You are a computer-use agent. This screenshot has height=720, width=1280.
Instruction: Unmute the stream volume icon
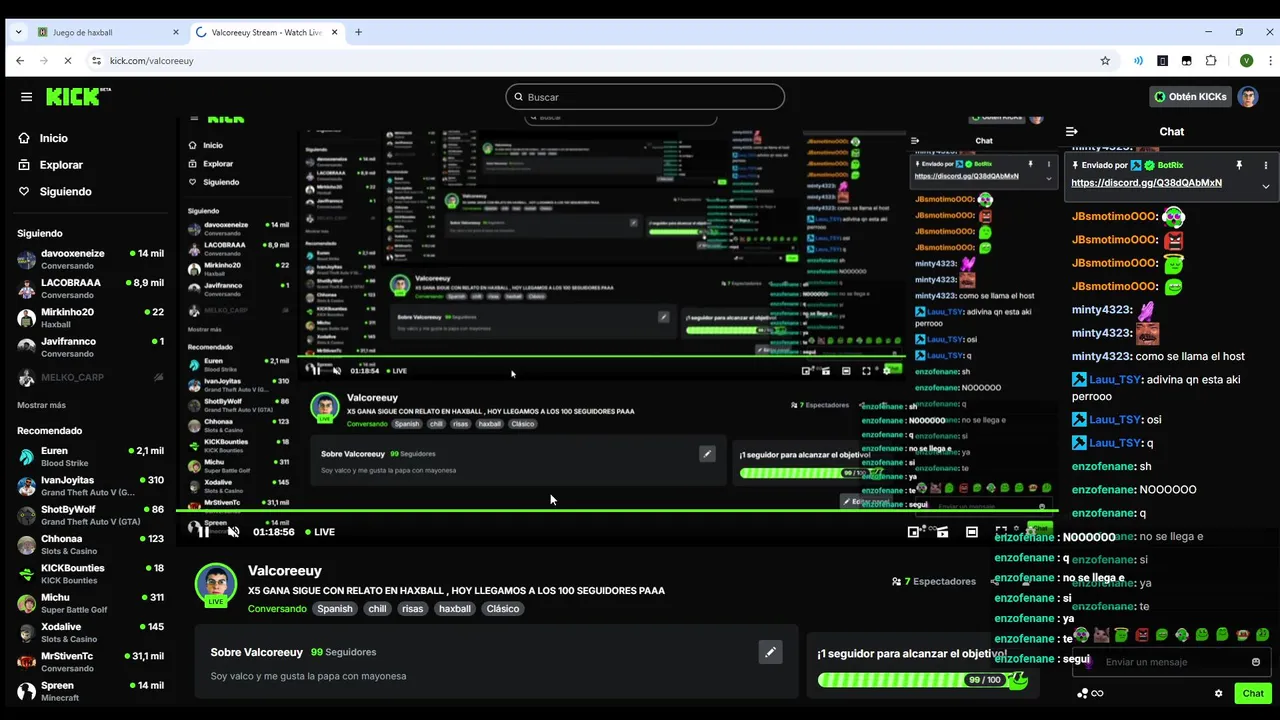click(233, 532)
